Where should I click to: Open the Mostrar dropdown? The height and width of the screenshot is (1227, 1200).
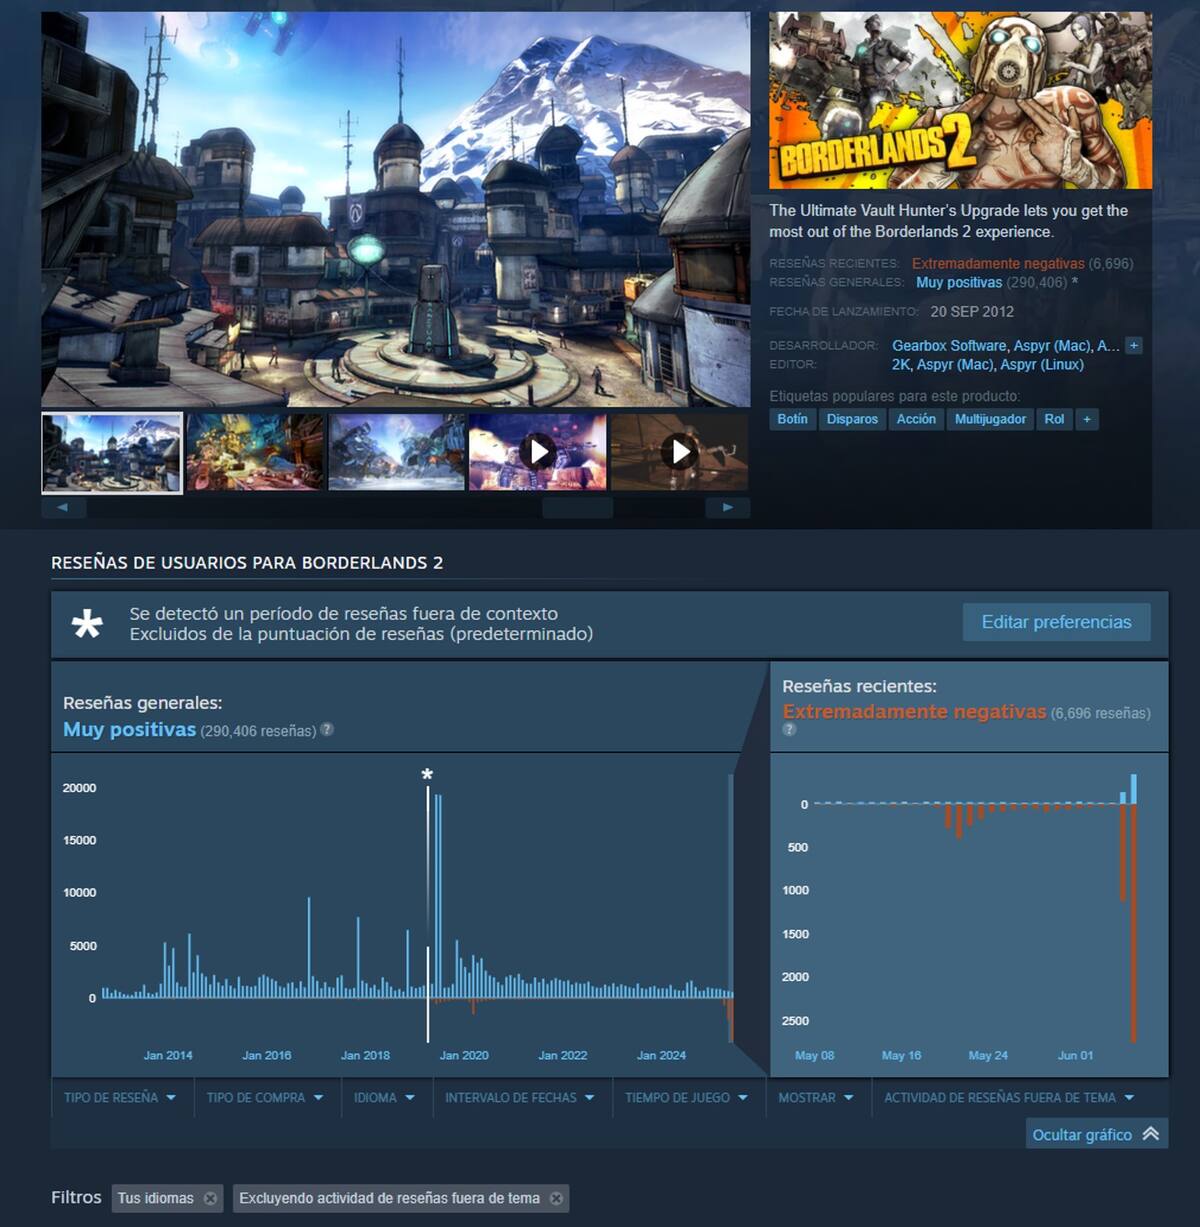816,1098
